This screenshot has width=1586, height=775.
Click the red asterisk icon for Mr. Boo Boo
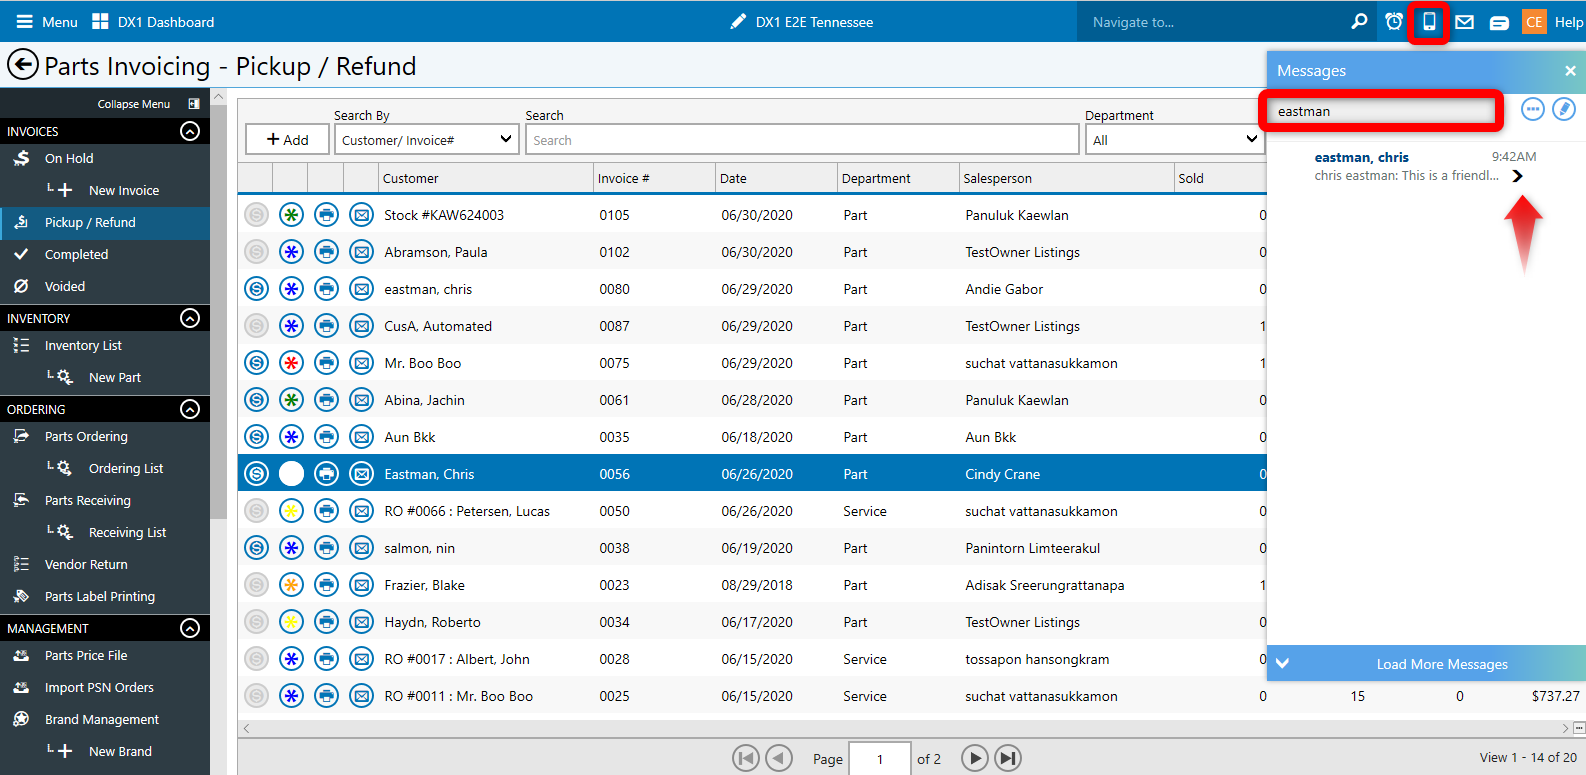(291, 363)
